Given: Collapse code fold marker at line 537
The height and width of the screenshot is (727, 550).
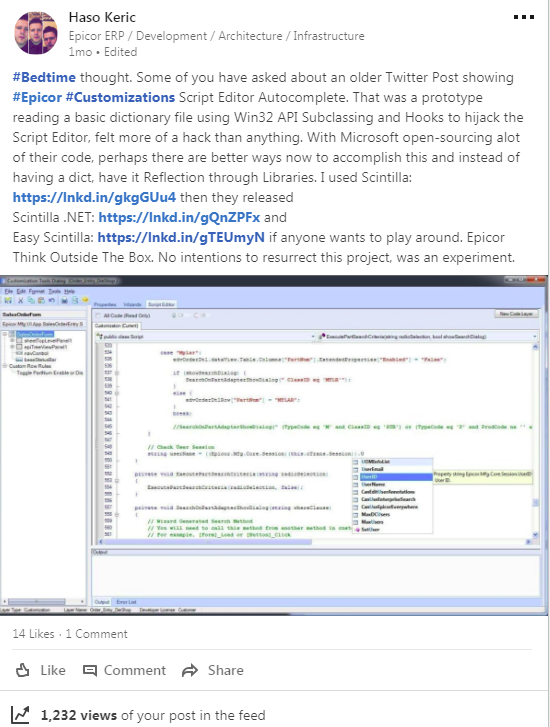Looking at the screenshot, I should tap(116, 373).
